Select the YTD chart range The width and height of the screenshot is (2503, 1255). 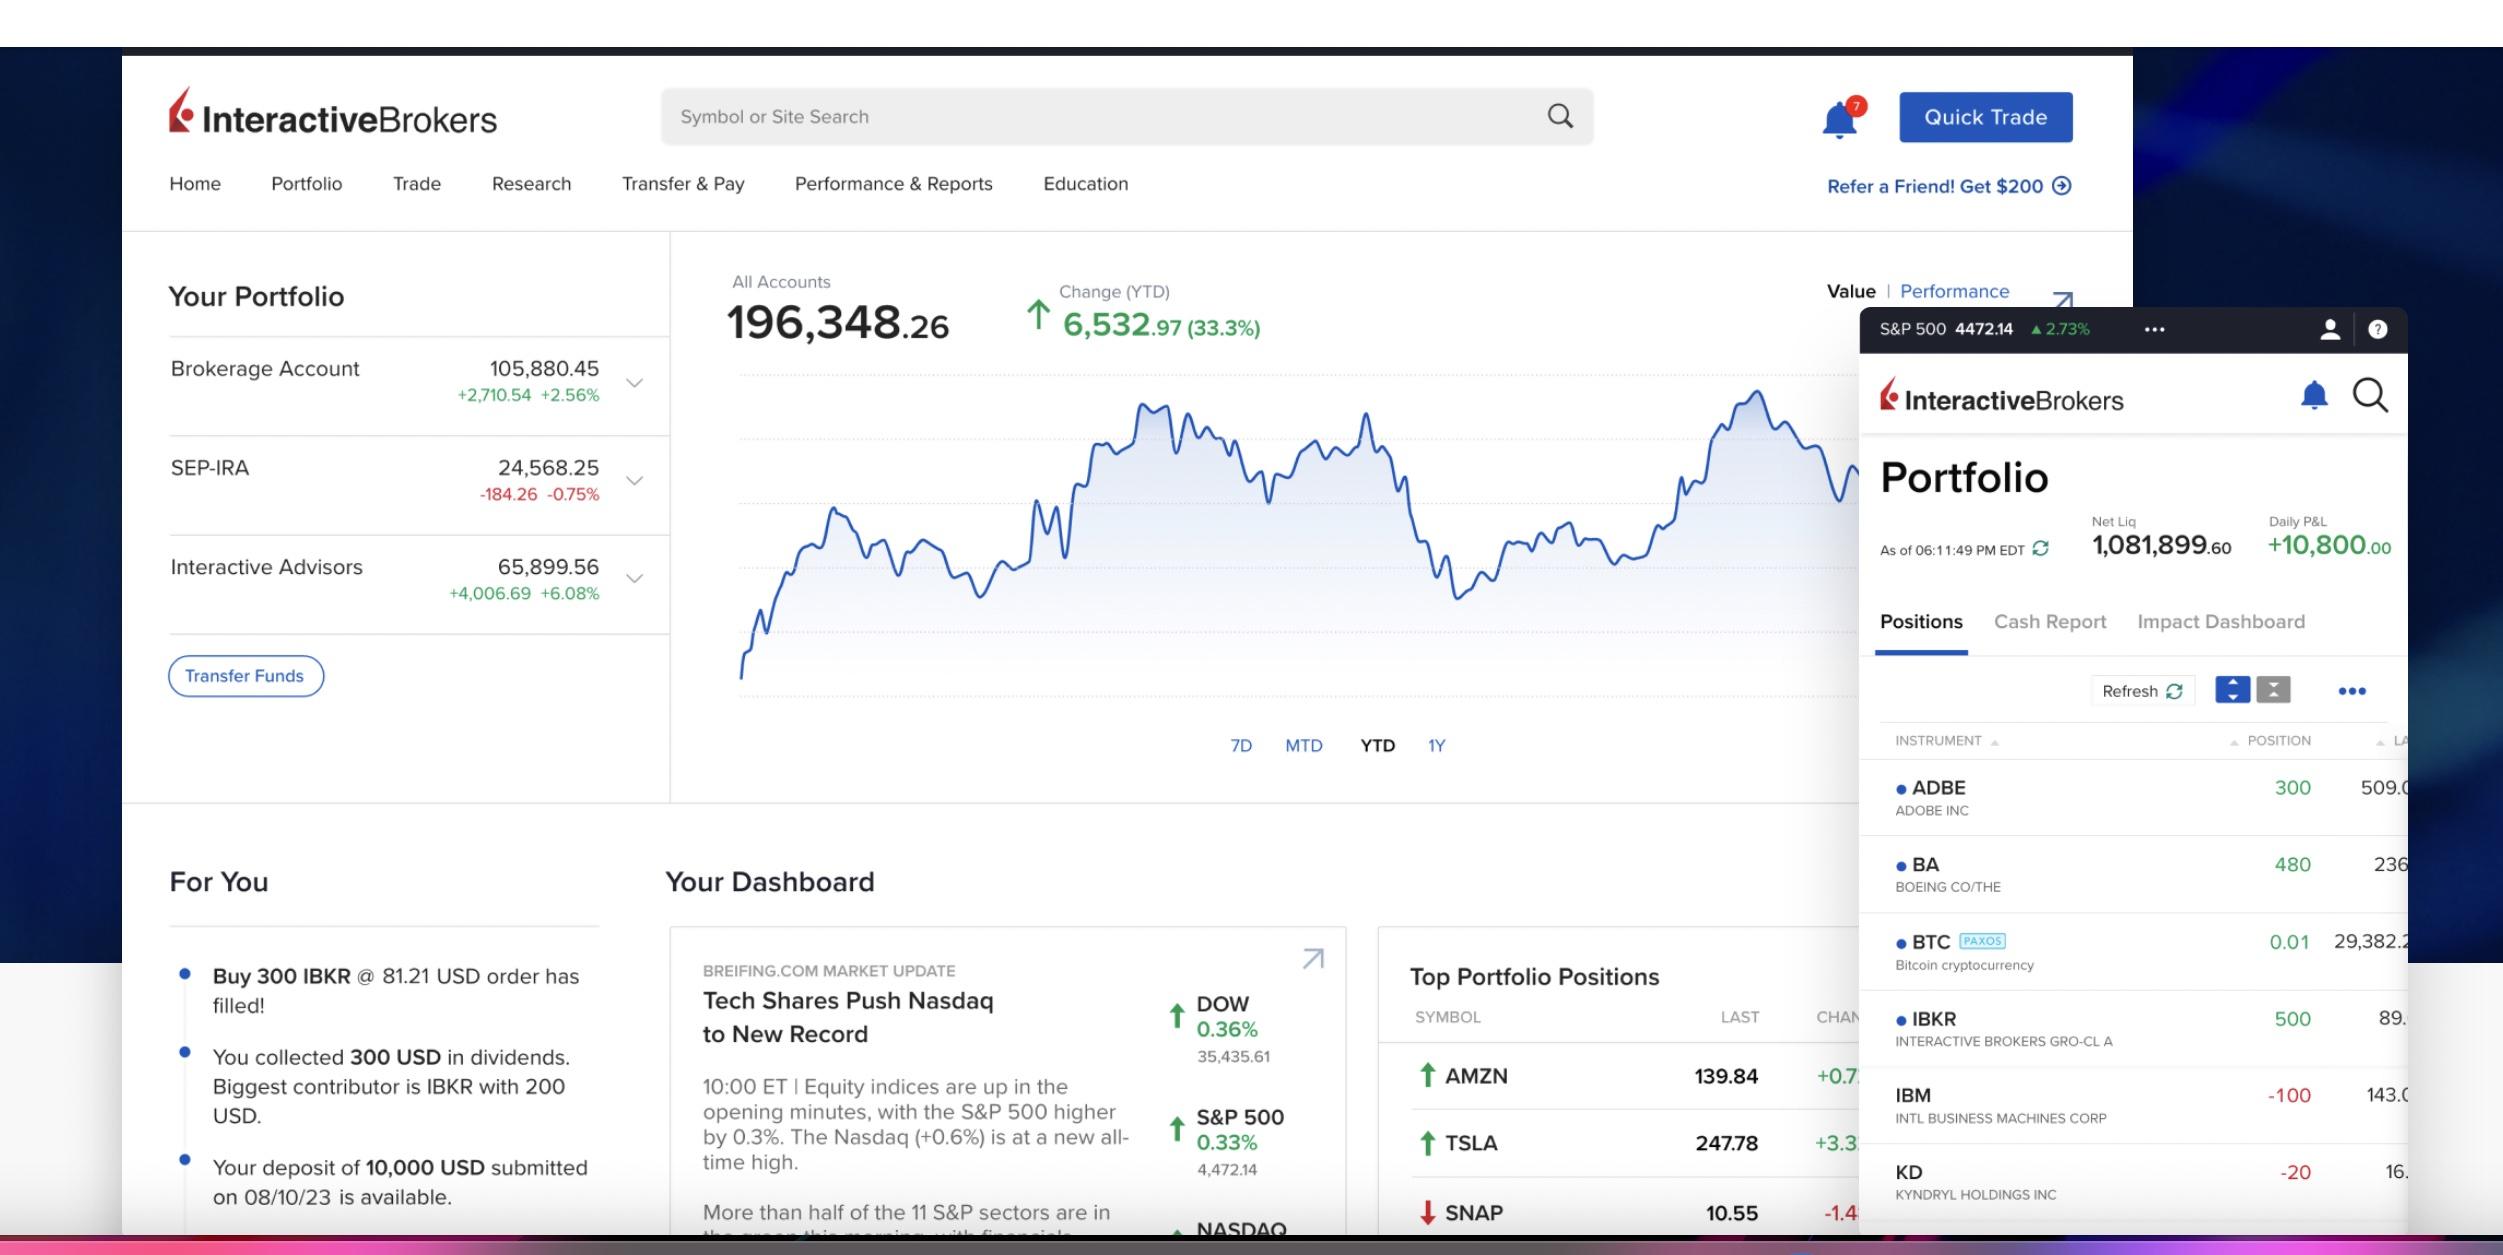coord(1377,745)
